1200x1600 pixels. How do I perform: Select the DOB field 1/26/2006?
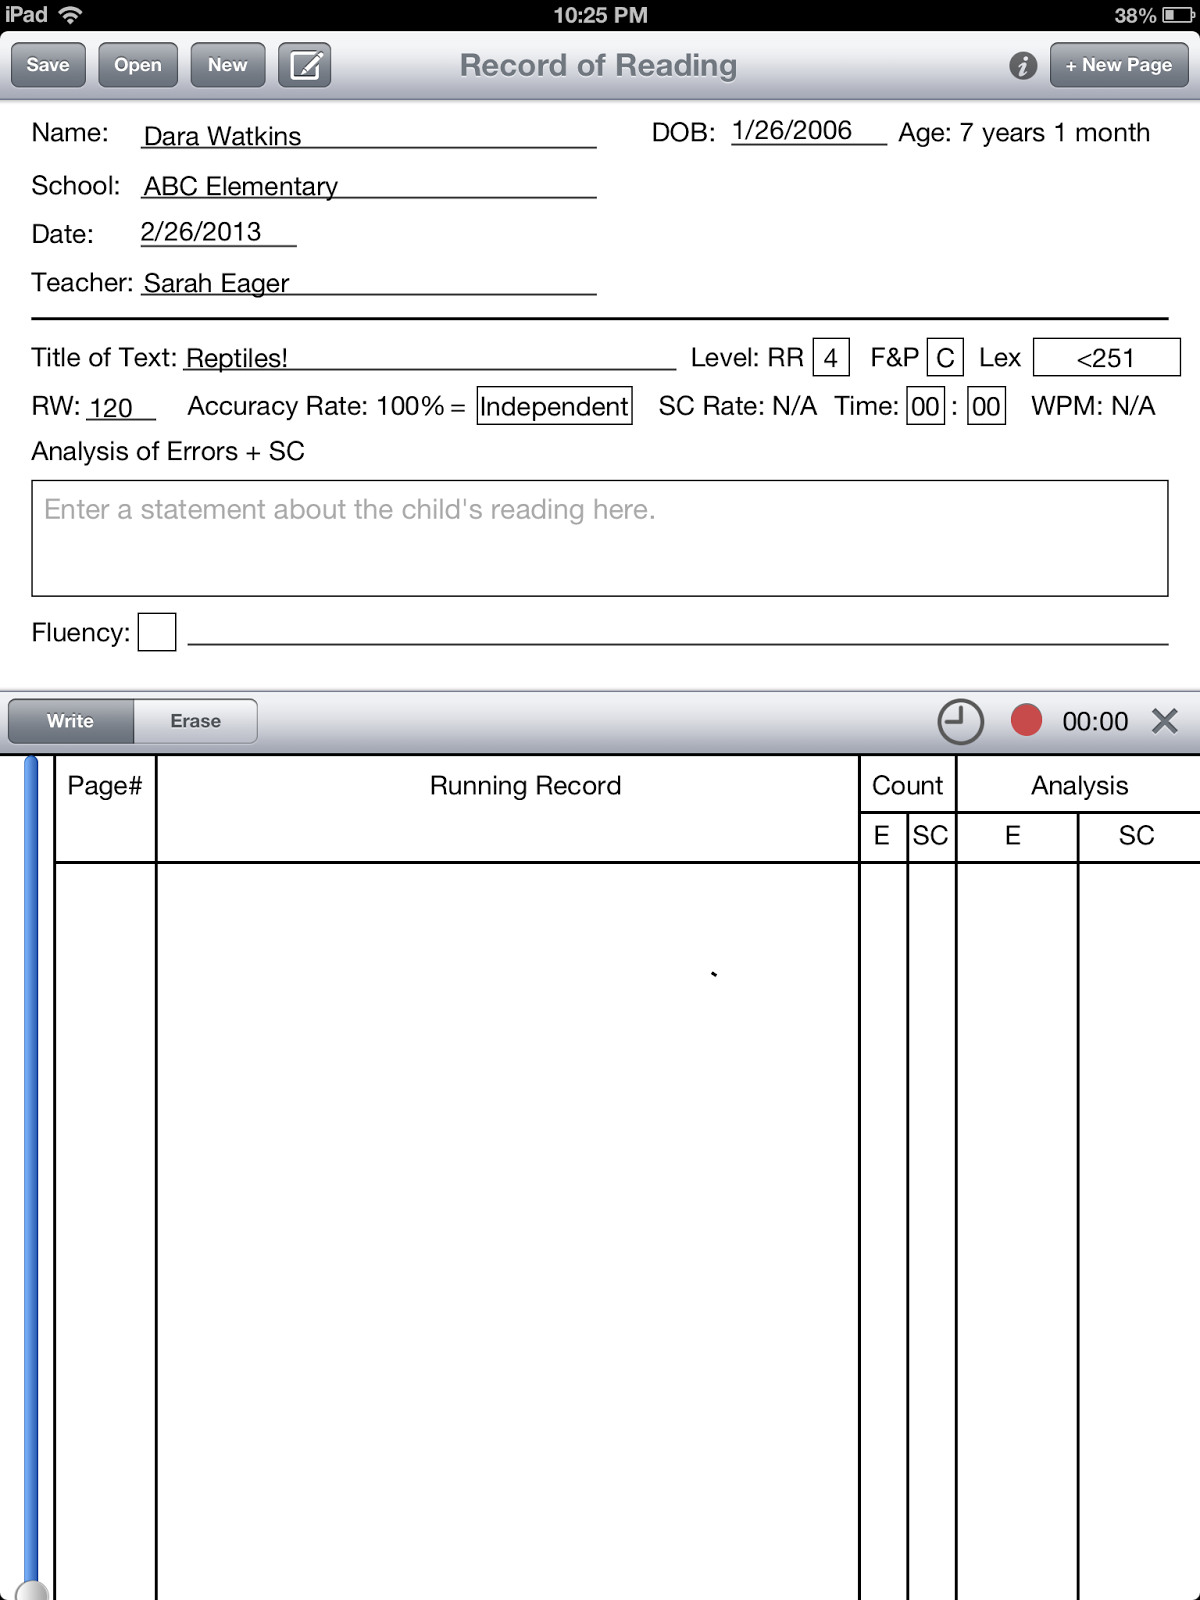pos(808,131)
